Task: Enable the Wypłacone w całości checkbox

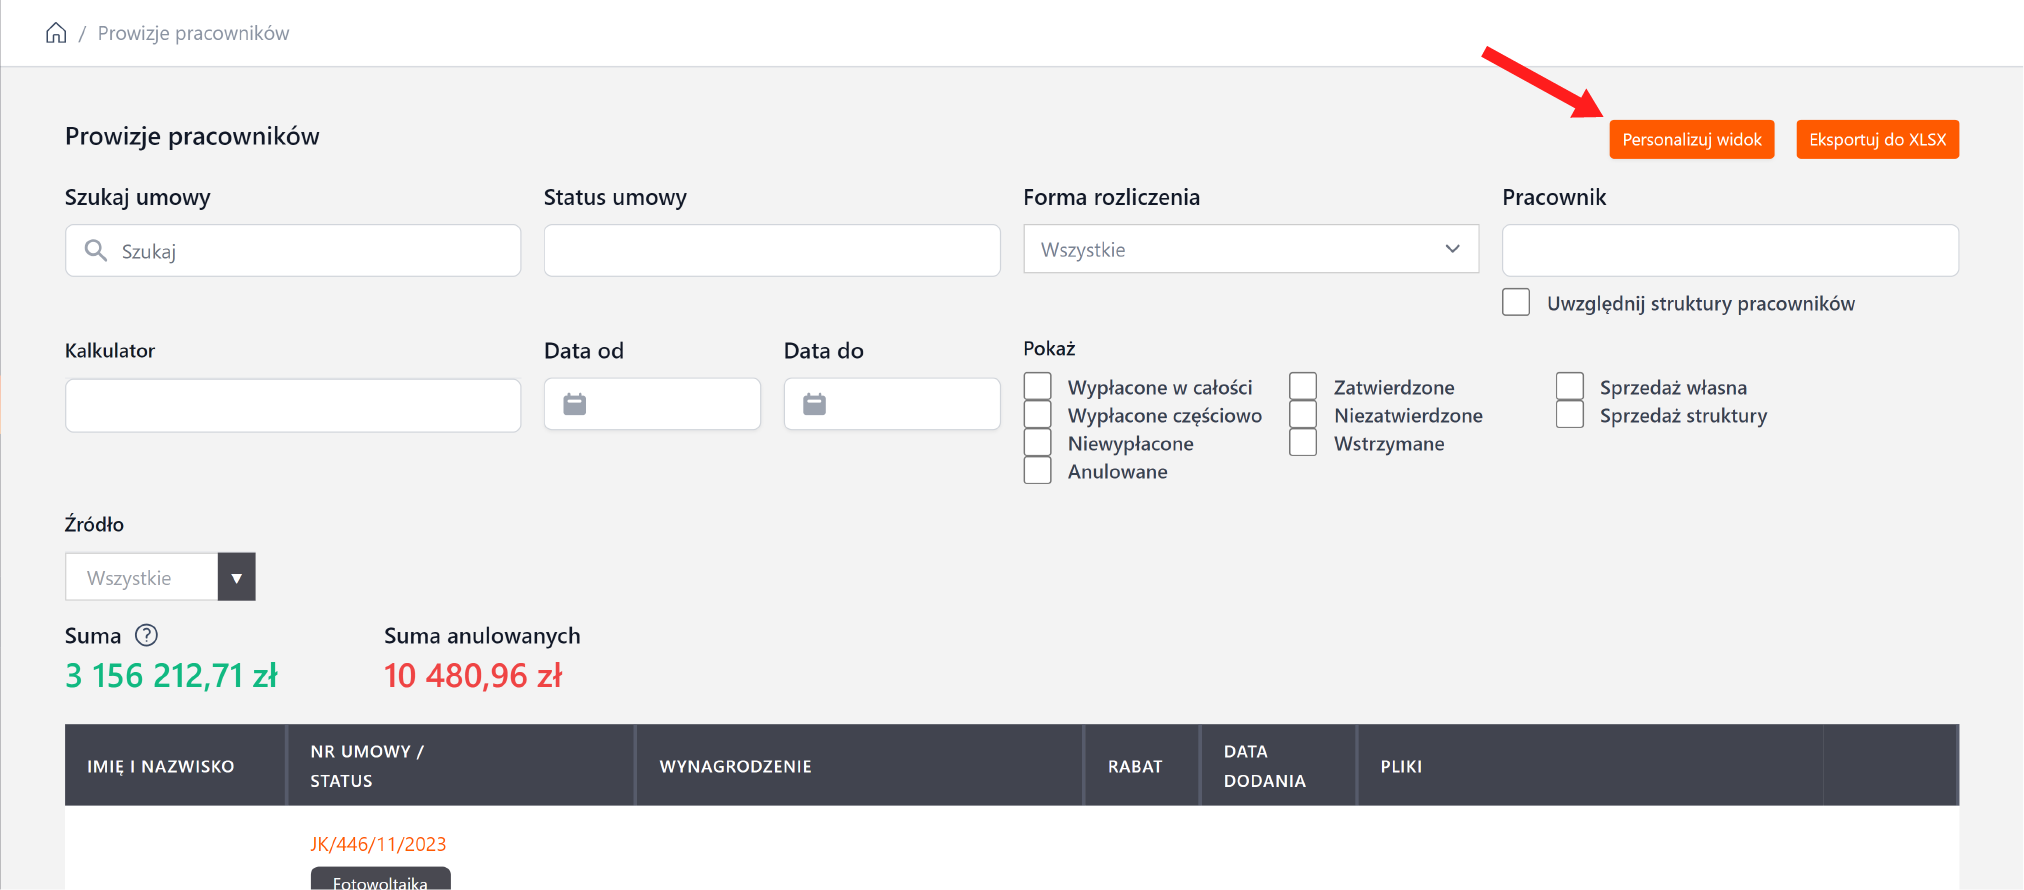Action: (x=1038, y=386)
